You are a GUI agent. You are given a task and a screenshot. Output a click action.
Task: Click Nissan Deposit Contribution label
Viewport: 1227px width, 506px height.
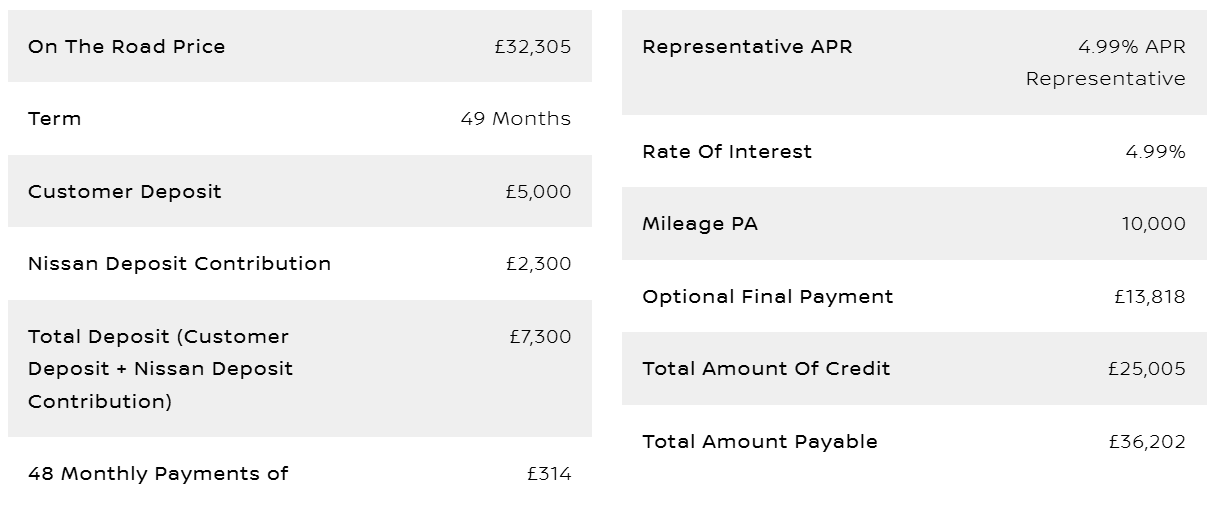(180, 263)
